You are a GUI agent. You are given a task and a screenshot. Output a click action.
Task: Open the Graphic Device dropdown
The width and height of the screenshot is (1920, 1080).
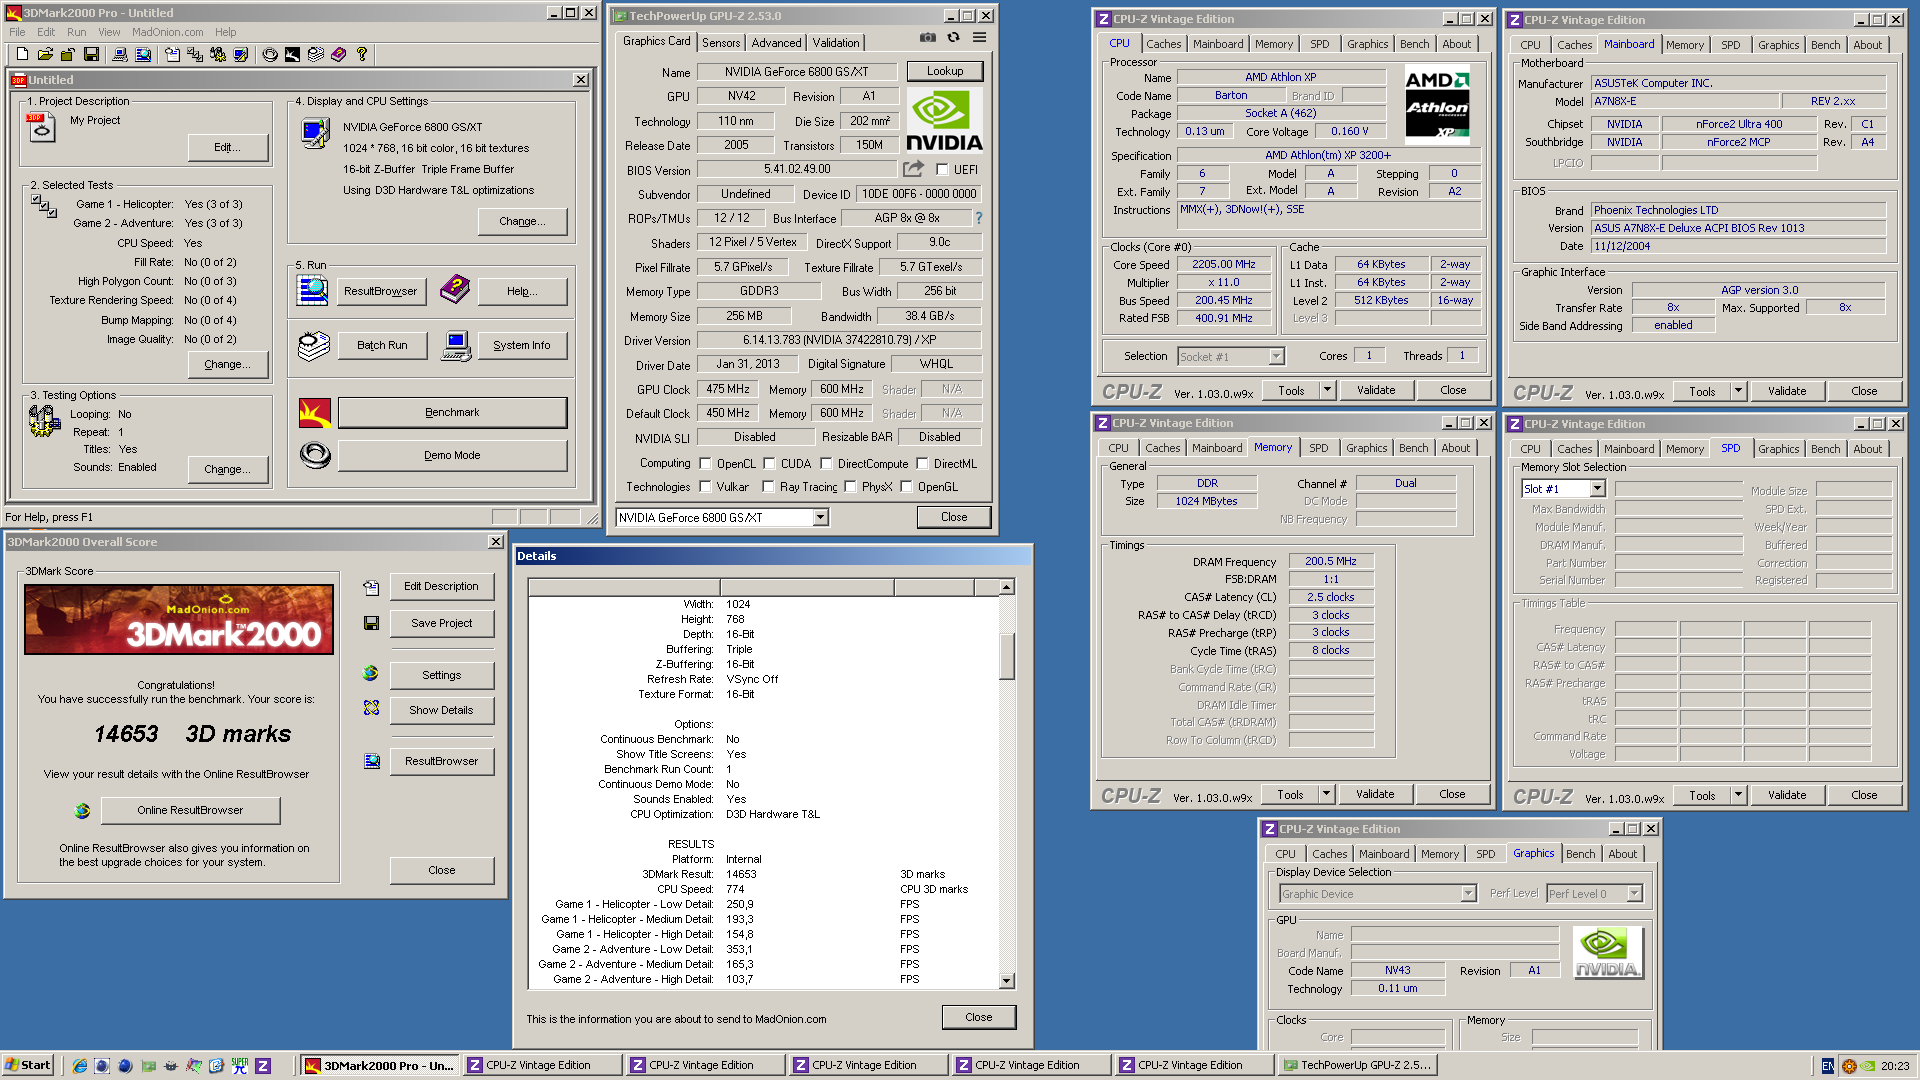[1468, 893]
